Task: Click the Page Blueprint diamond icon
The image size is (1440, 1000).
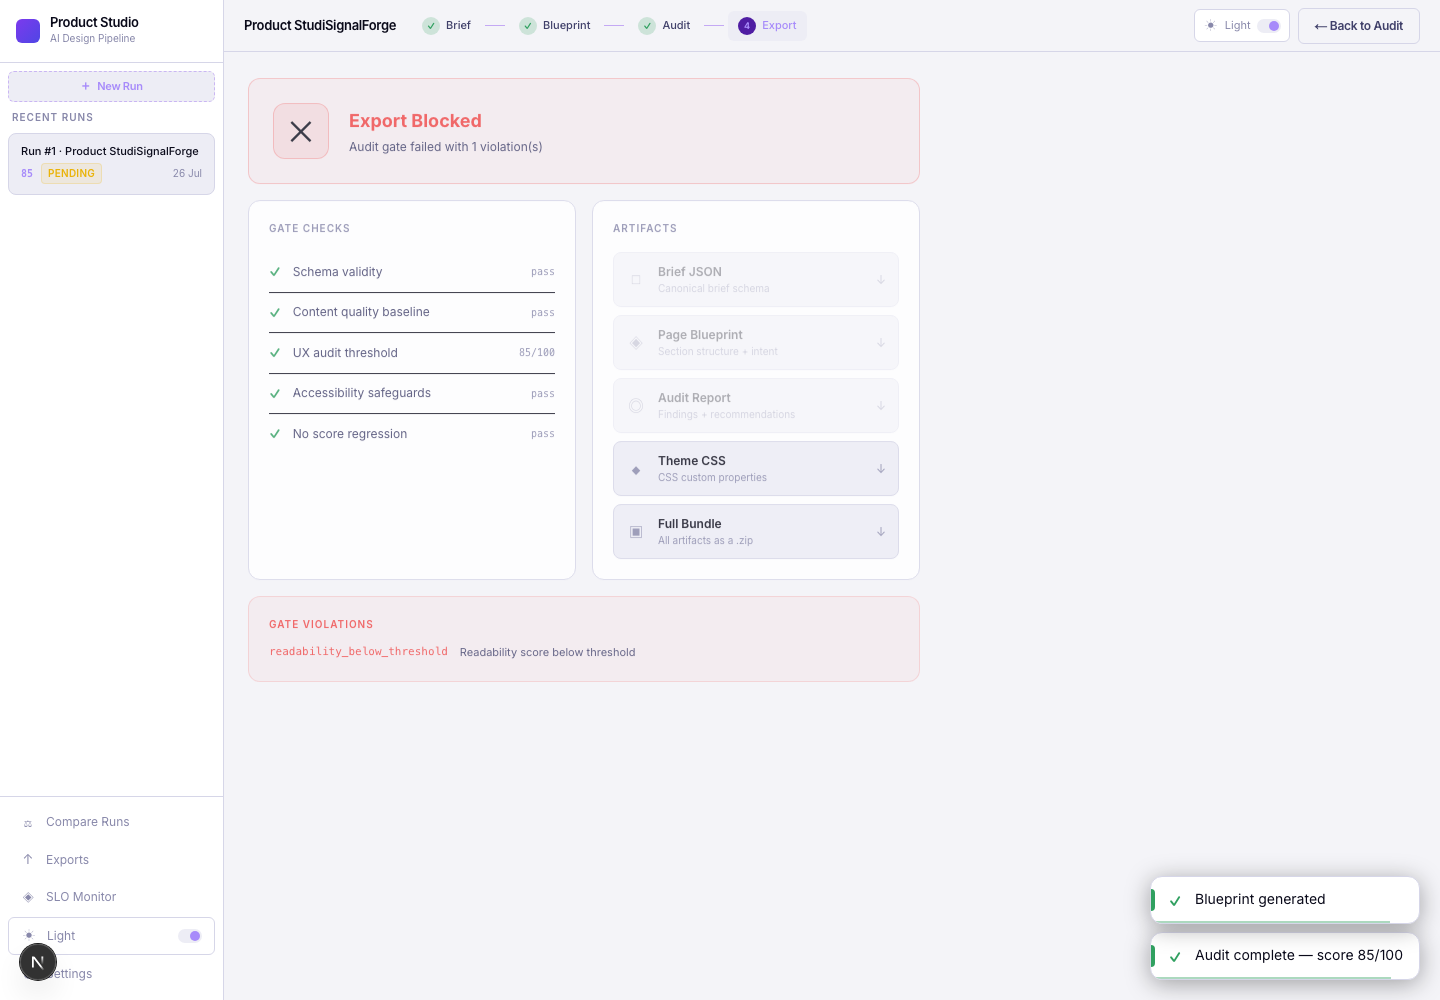Action: [x=636, y=343]
